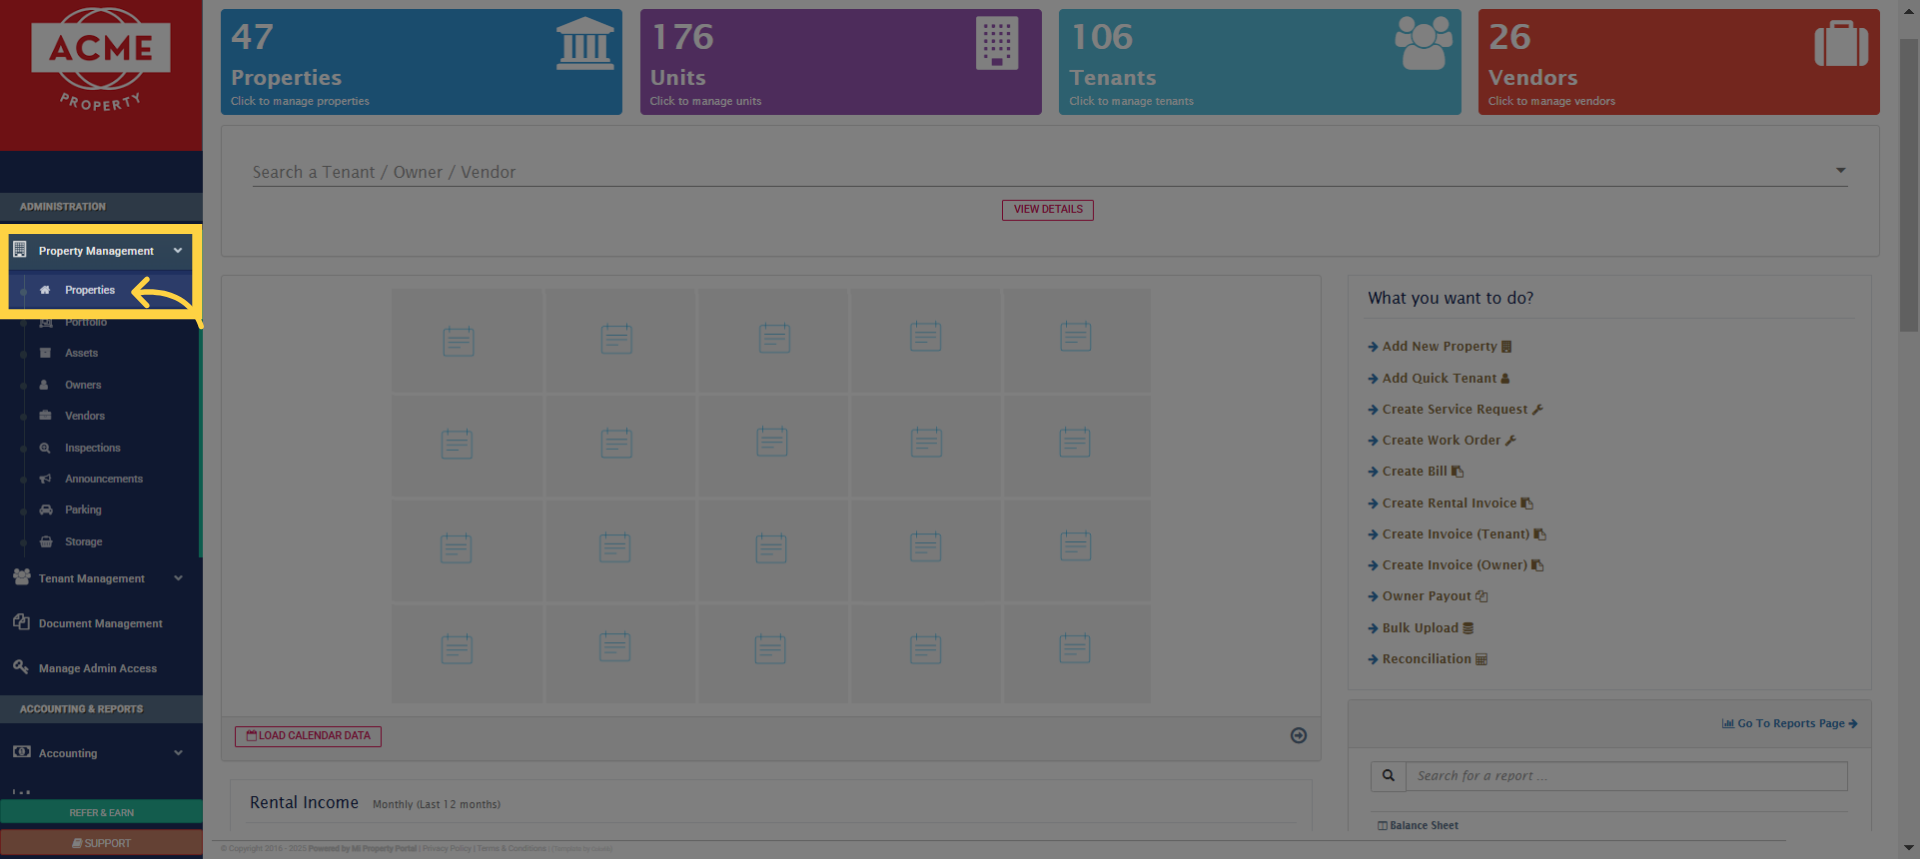Click Owner Payout link

(x=1427, y=596)
